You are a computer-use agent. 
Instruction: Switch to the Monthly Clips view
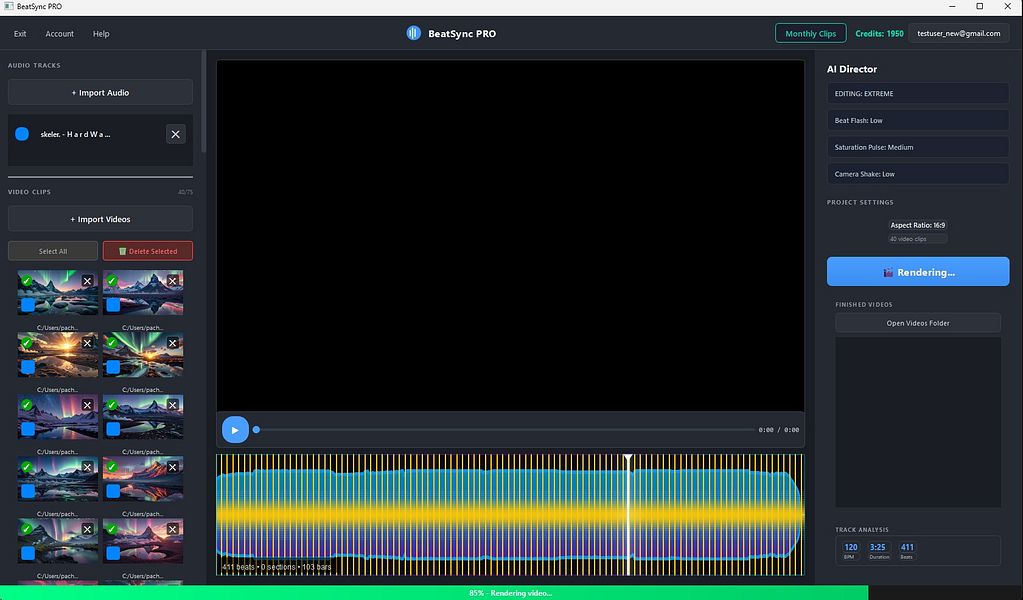[810, 33]
